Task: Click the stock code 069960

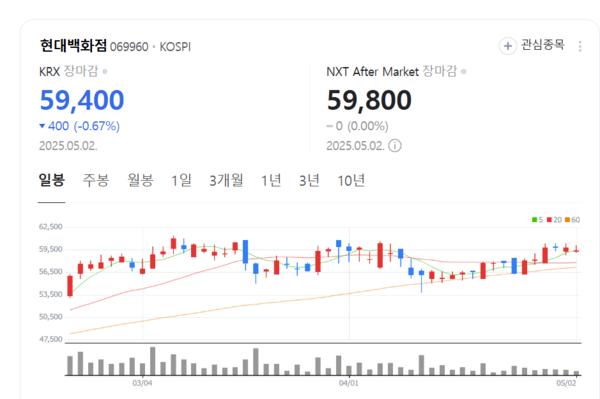Action: [x=129, y=47]
